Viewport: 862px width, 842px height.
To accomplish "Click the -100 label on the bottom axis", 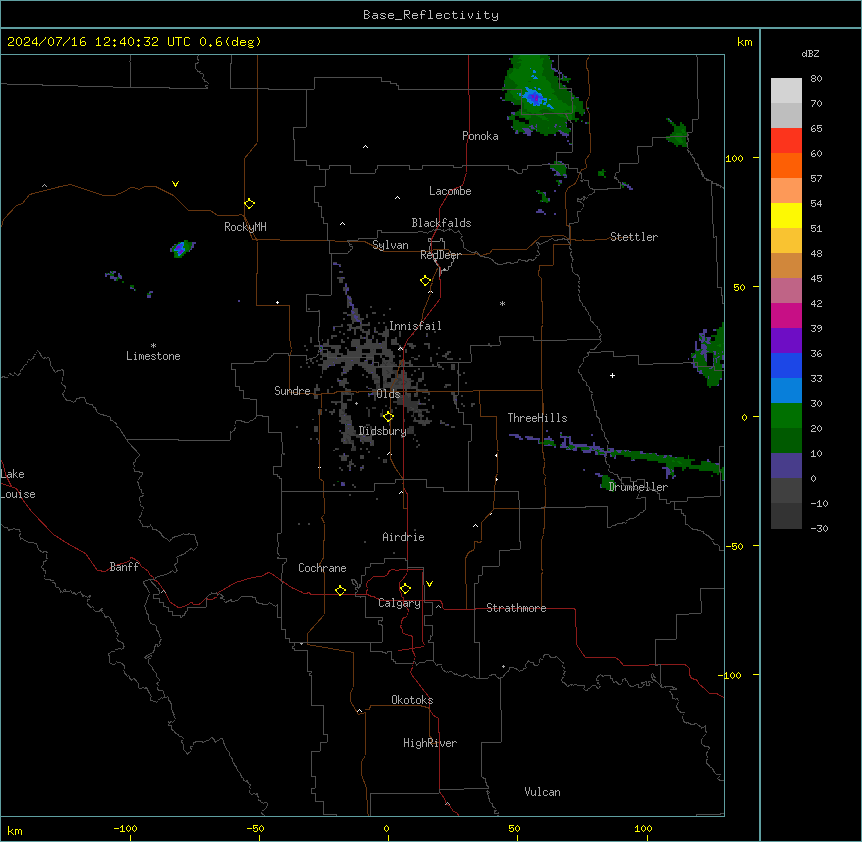I will pyautogui.click(x=125, y=828).
